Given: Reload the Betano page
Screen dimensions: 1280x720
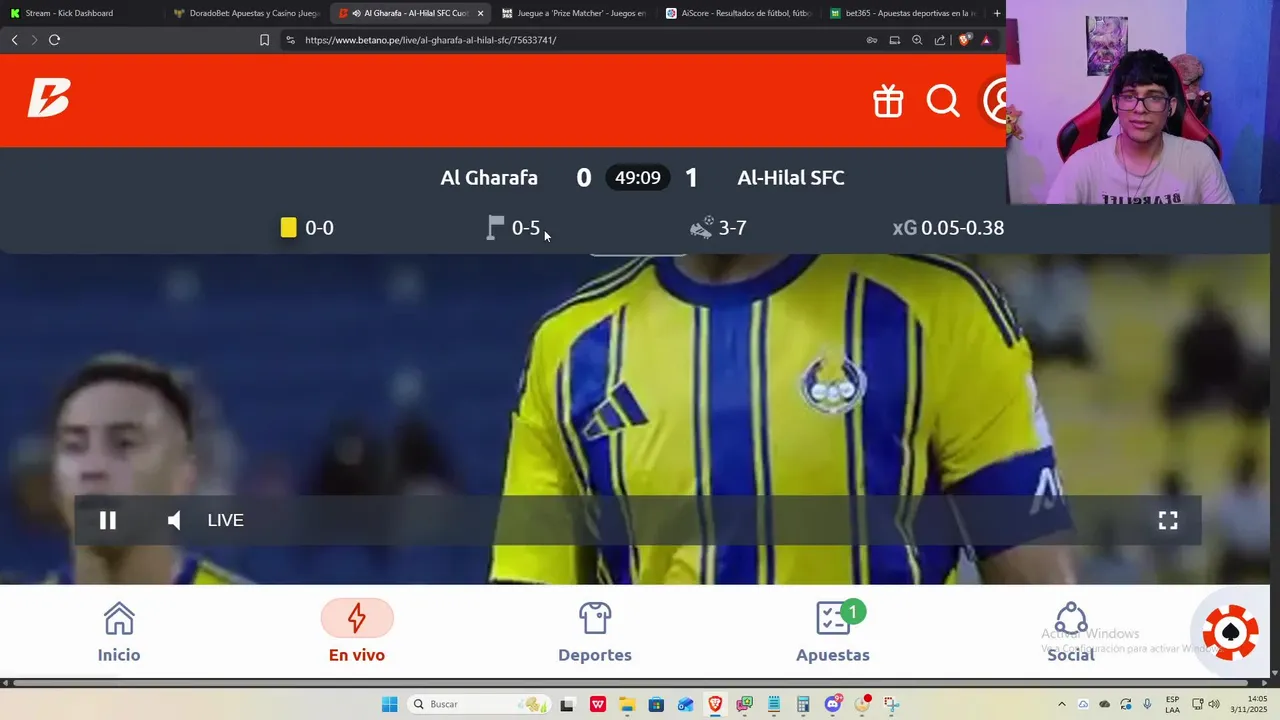Looking at the screenshot, I should (54, 40).
